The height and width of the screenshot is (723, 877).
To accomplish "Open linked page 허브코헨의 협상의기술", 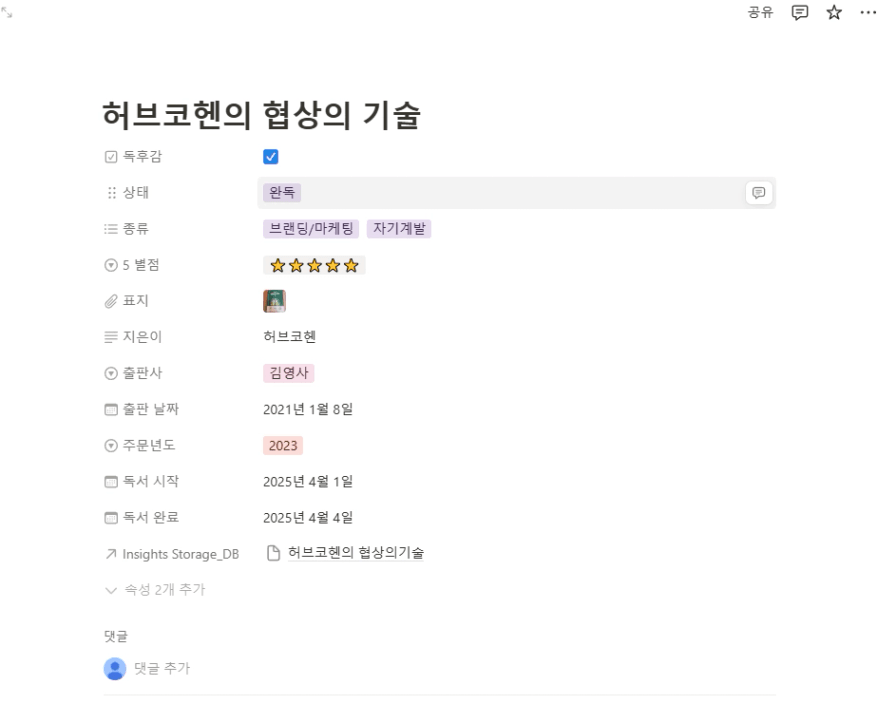I will tap(356, 553).
